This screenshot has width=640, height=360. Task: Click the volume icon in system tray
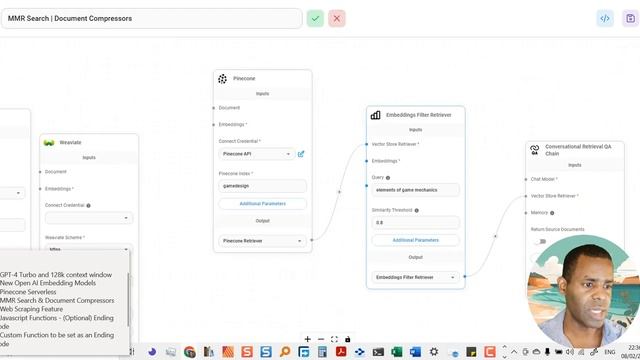[x=570, y=352]
